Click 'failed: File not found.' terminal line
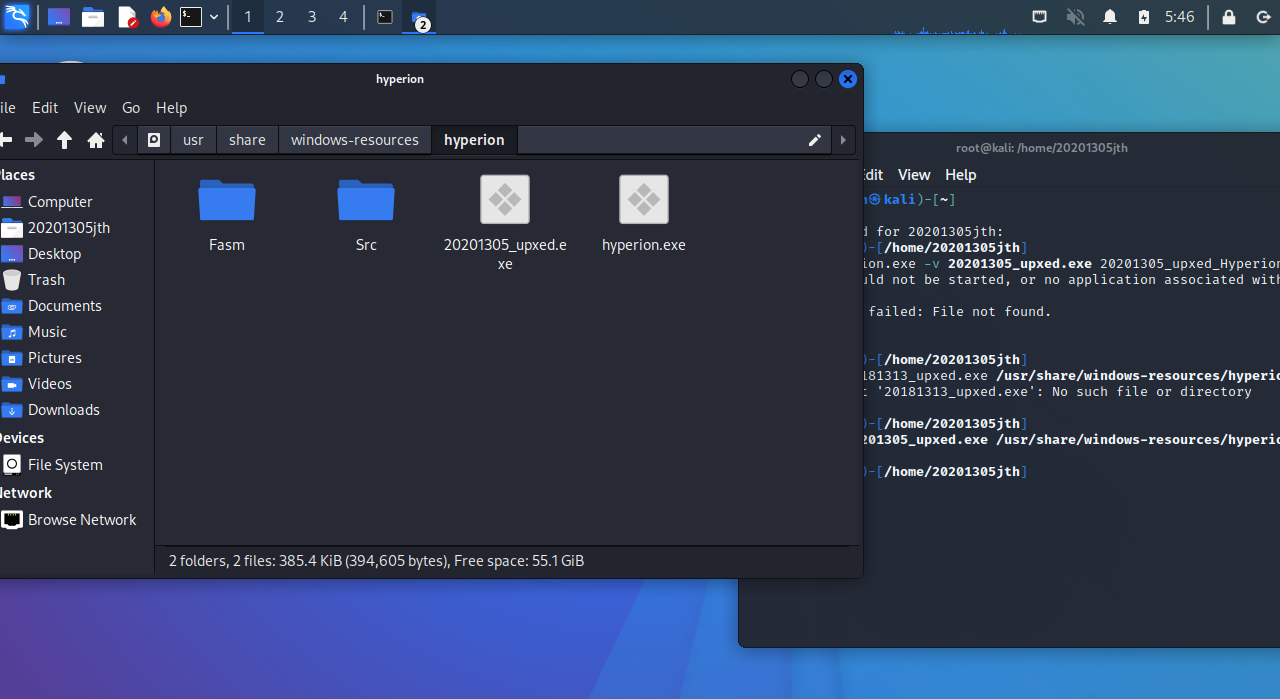The width and height of the screenshot is (1280, 699). pos(960,312)
